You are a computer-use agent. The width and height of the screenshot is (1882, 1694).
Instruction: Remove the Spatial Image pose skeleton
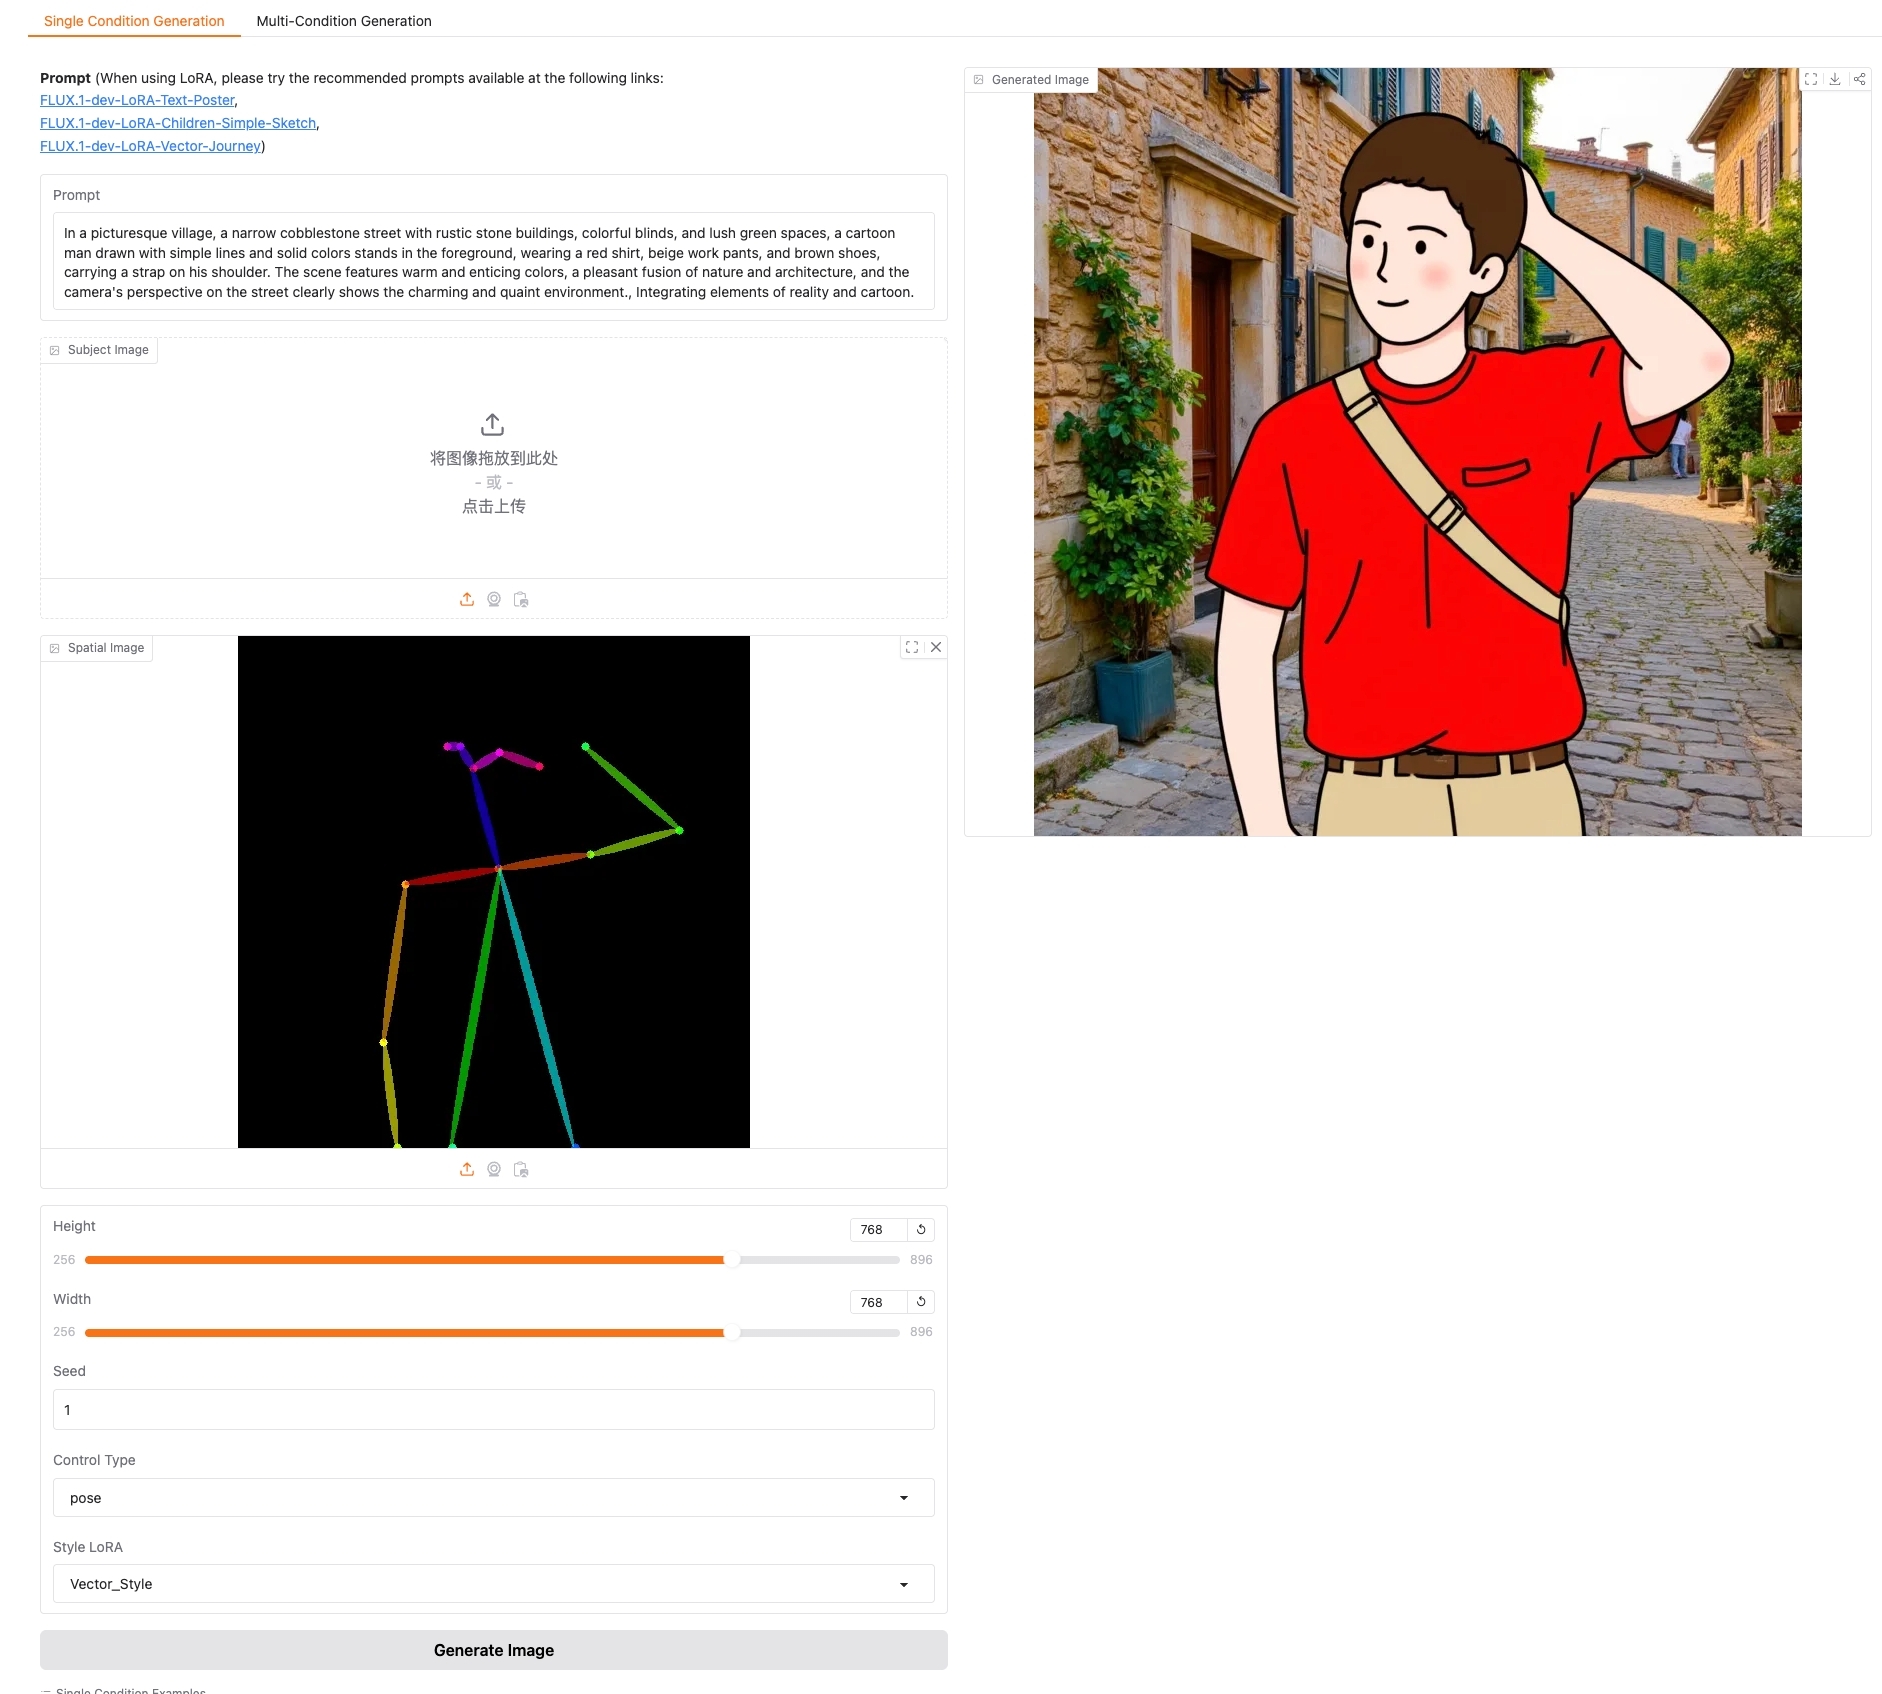[936, 647]
